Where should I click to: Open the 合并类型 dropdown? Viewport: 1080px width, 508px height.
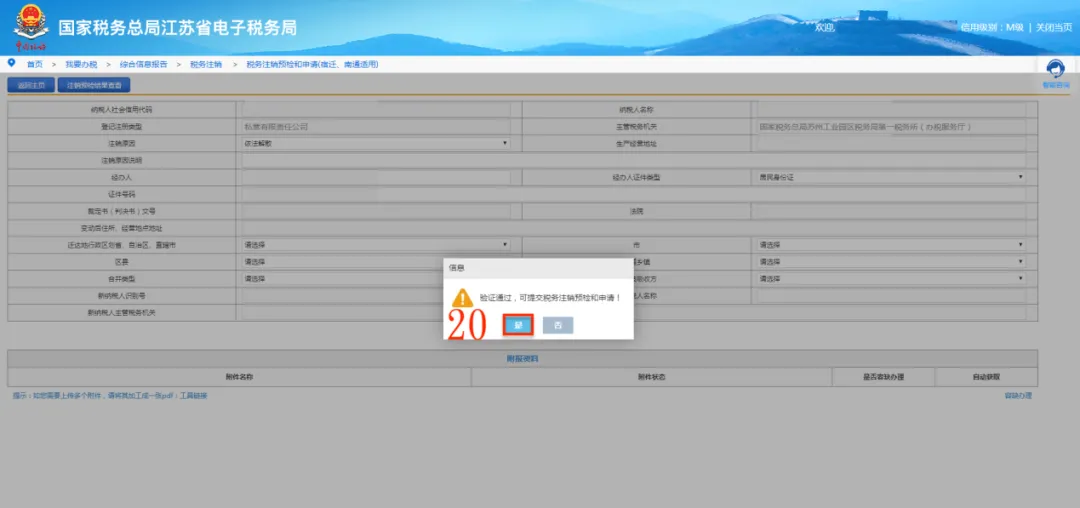pyautogui.click(x=342, y=279)
